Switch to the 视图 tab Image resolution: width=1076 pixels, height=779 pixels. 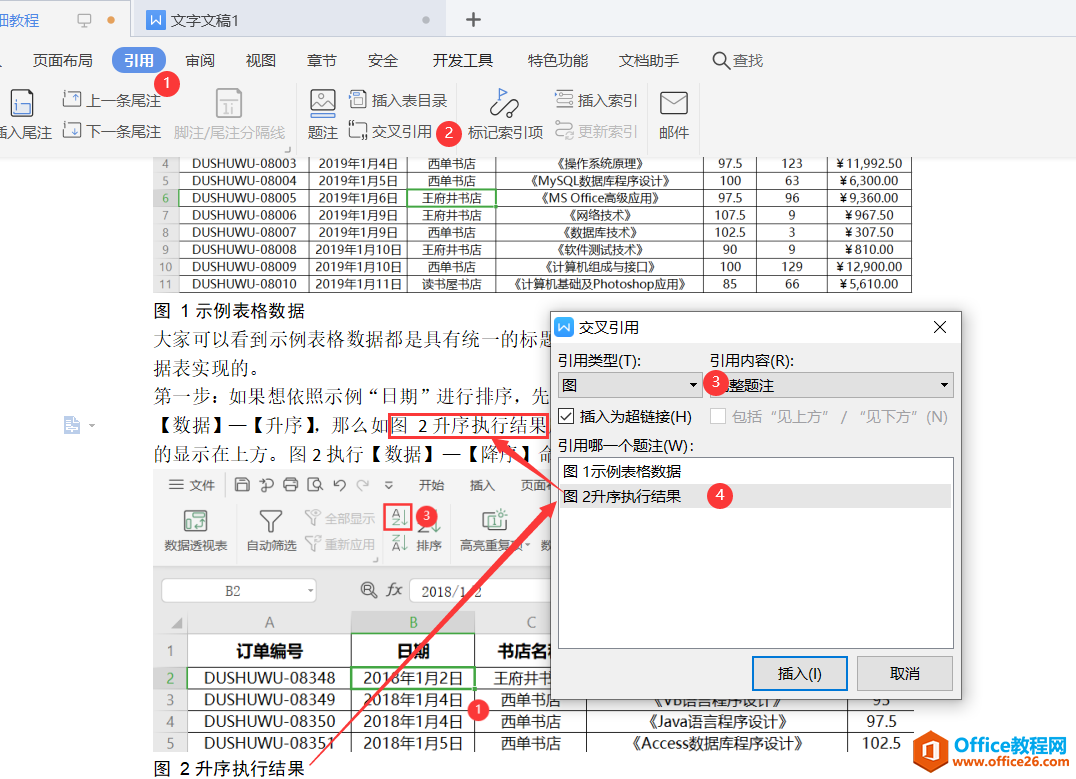click(x=261, y=60)
